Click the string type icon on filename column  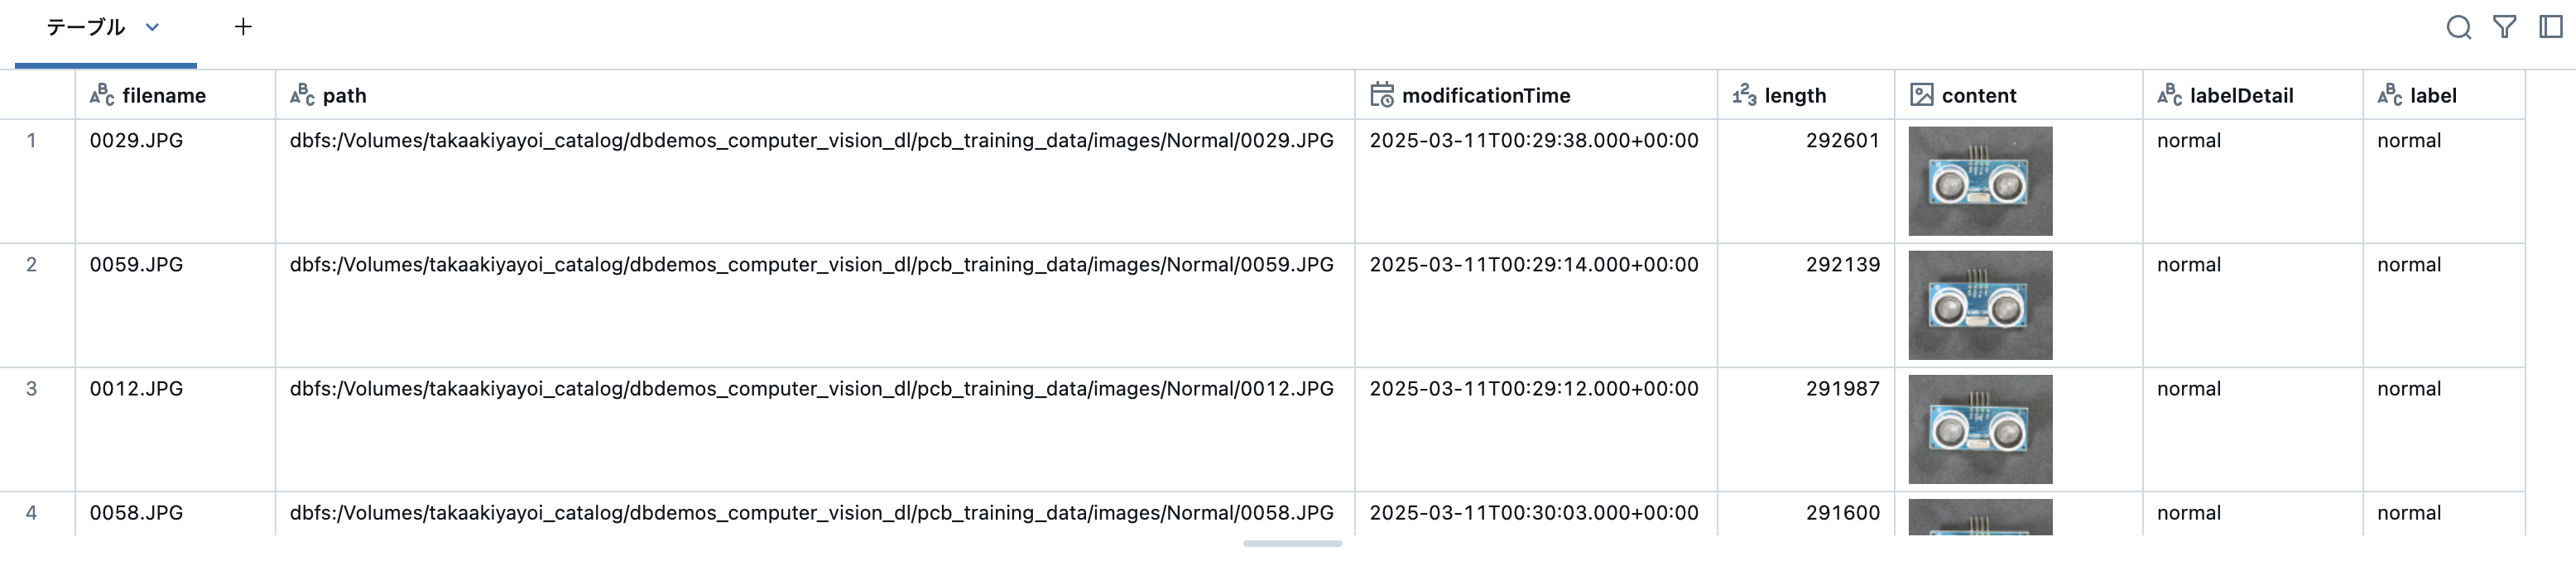pyautogui.click(x=102, y=95)
